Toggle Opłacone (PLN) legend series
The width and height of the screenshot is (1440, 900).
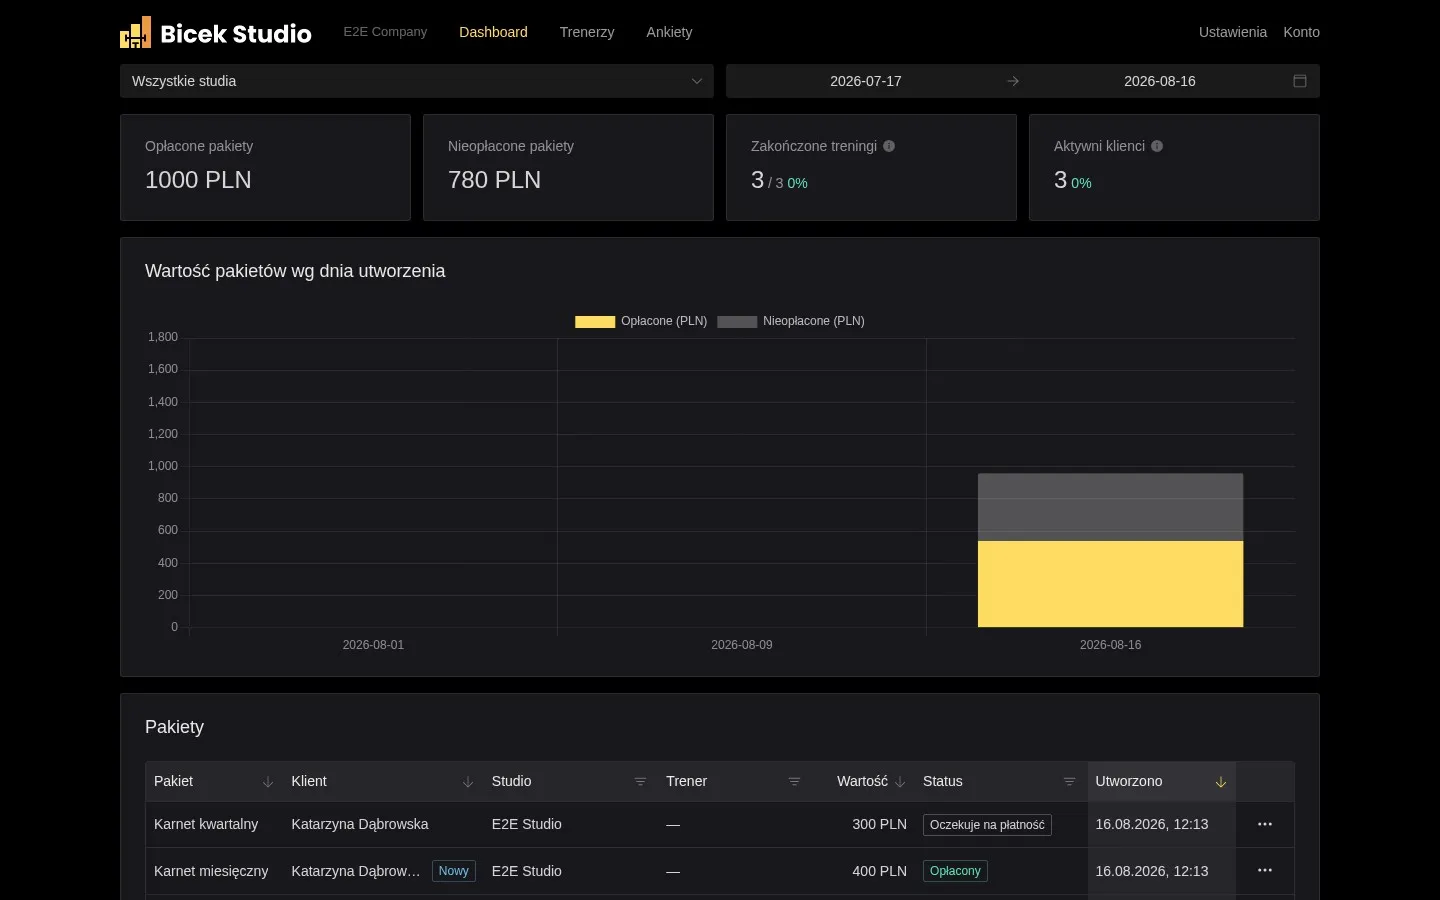click(641, 321)
